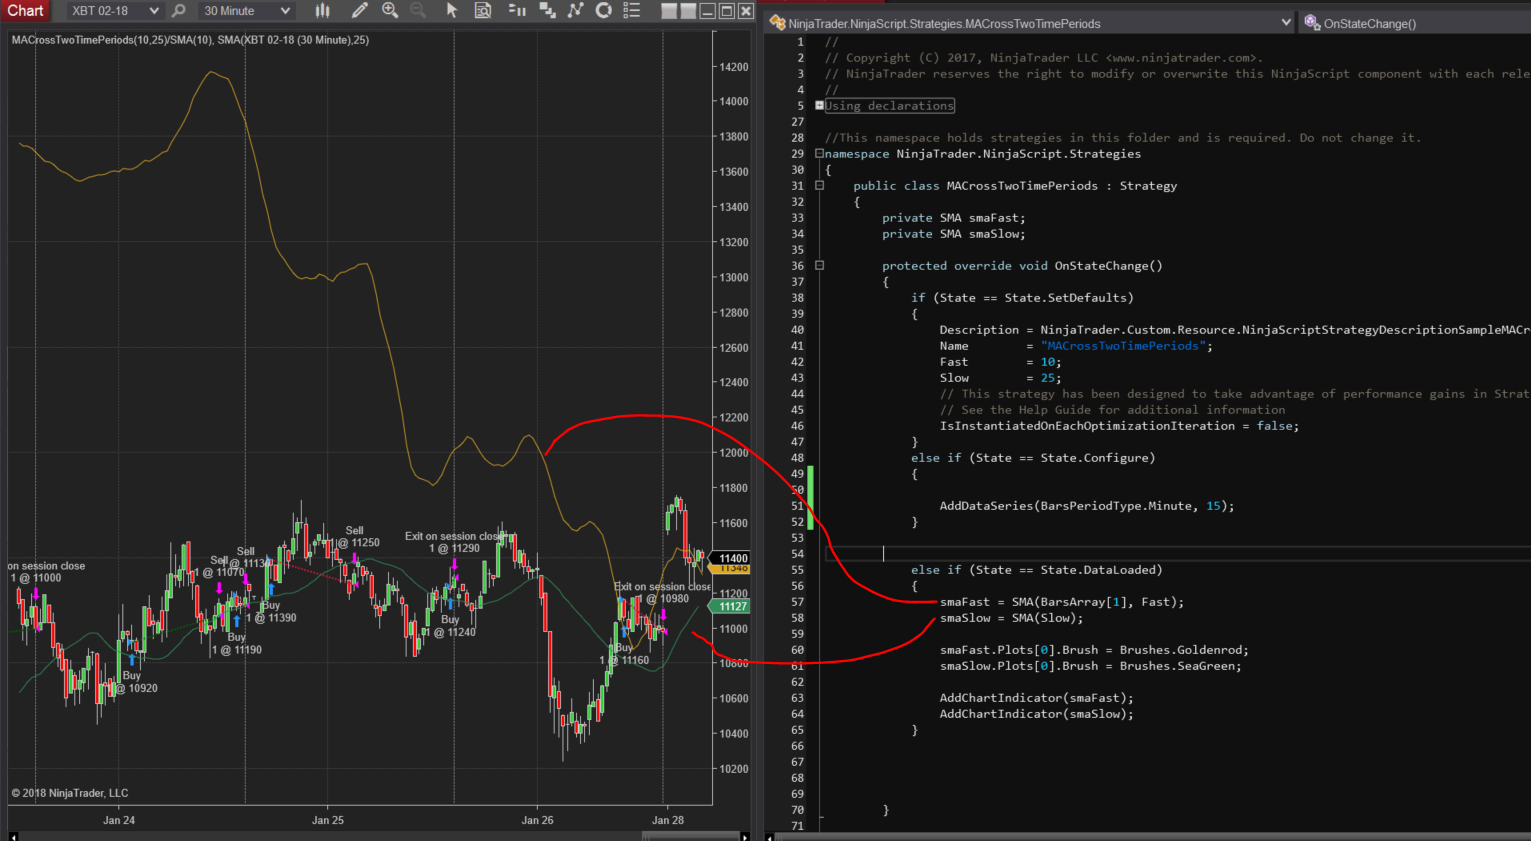The height and width of the screenshot is (841, 1531).
Task: Expand the Using declarations region
Action: pos(820,105)
